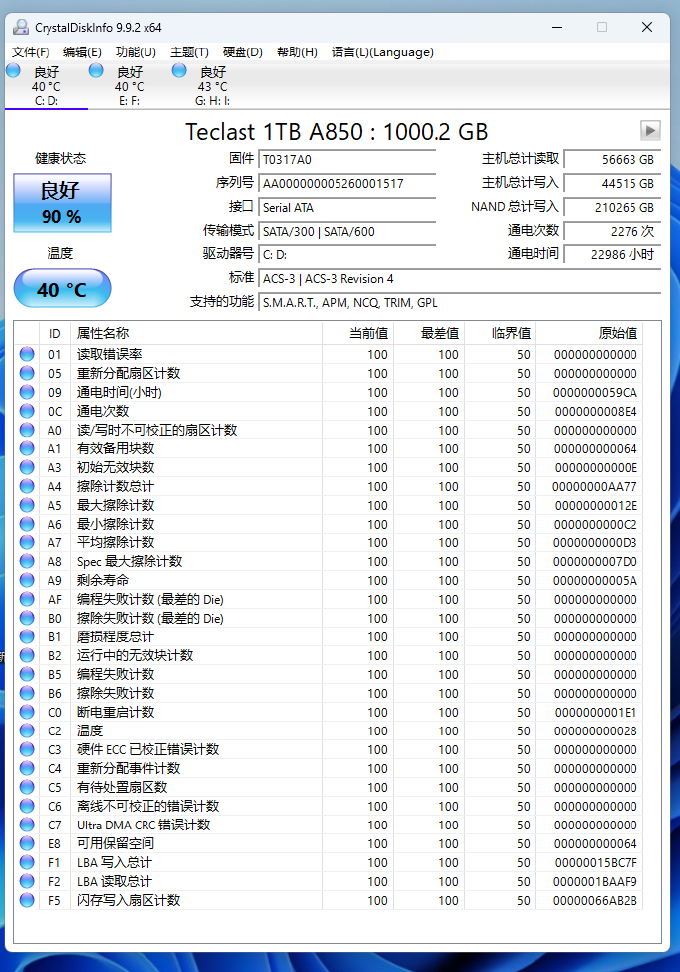Open the 帮助(H) menu

[298, 52]
